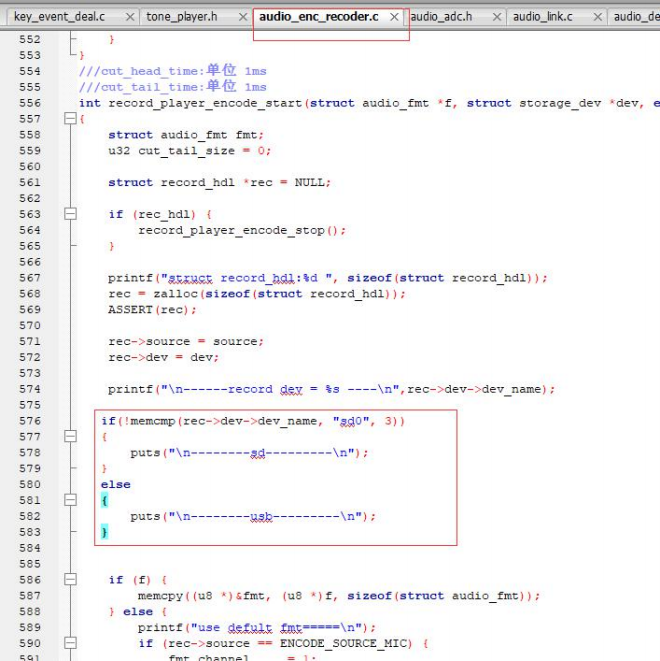Switch to the tone_player.h tab
The height and width of the screenshot is (661, 660).
(x=182, y=17)
